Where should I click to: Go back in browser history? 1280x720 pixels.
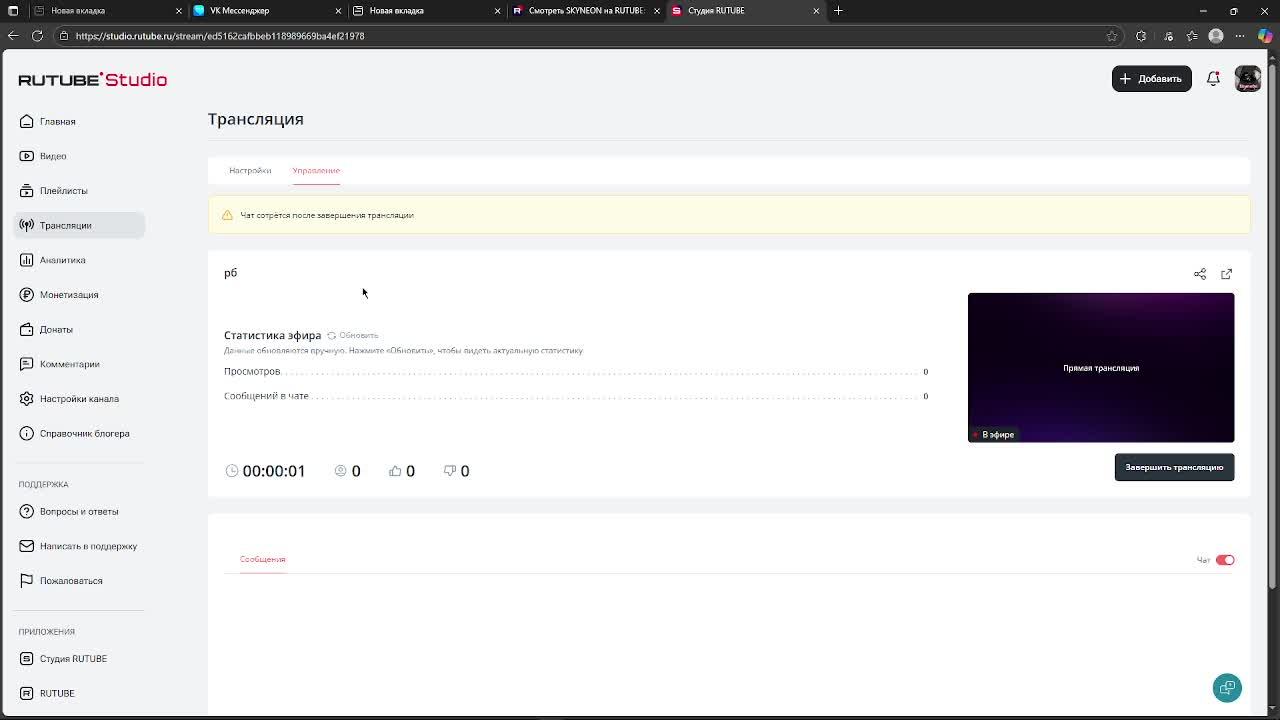pyautogui.click(x=13, y=36)
